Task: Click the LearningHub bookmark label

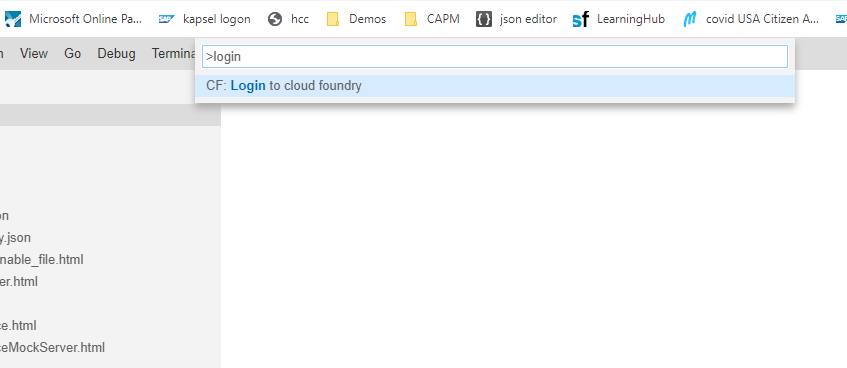Action: 631,19
